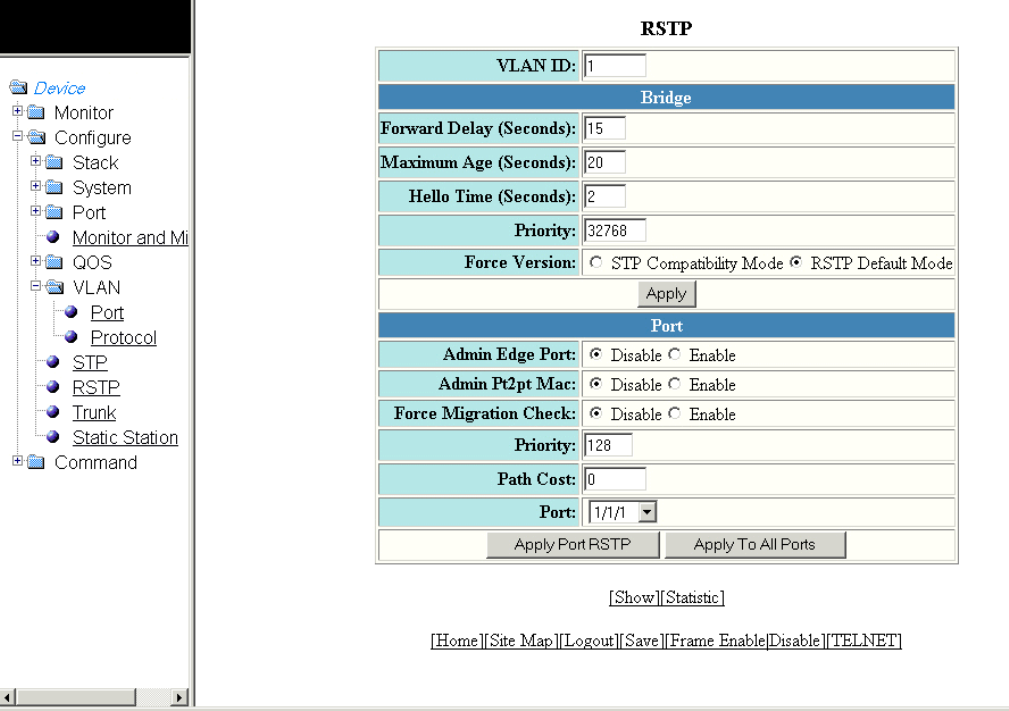Open the Port number dropdown showing 1/1/1
This screenshot has height=711, width=1009.
[647, 512]
